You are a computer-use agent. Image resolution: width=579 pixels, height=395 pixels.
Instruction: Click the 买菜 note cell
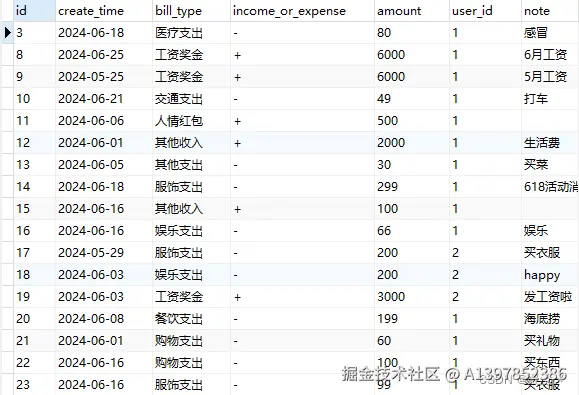pyautogui.click(x=550, y=165)
